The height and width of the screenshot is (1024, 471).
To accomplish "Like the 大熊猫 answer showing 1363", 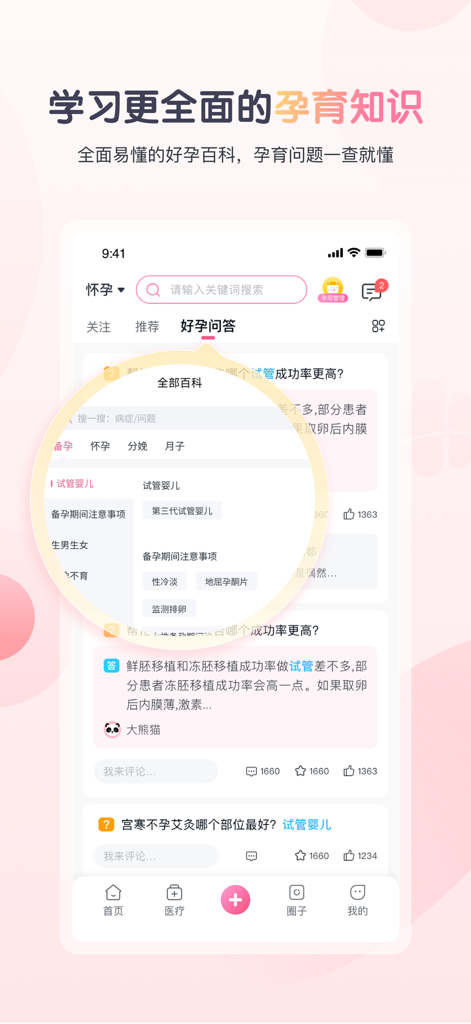I will point(360,771).
